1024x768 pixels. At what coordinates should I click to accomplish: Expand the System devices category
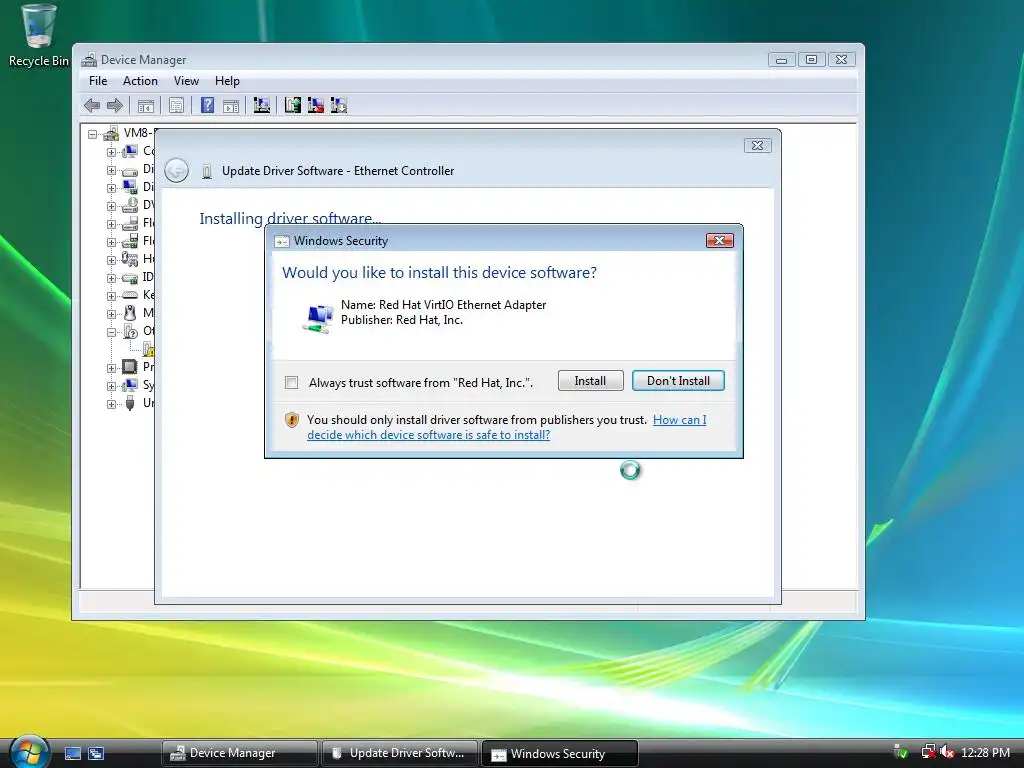(111, 386)
